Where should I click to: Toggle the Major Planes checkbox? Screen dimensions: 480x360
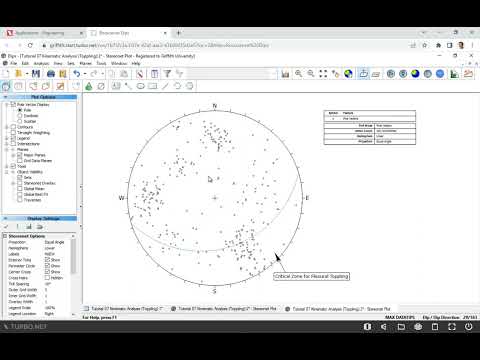[20, 155]
